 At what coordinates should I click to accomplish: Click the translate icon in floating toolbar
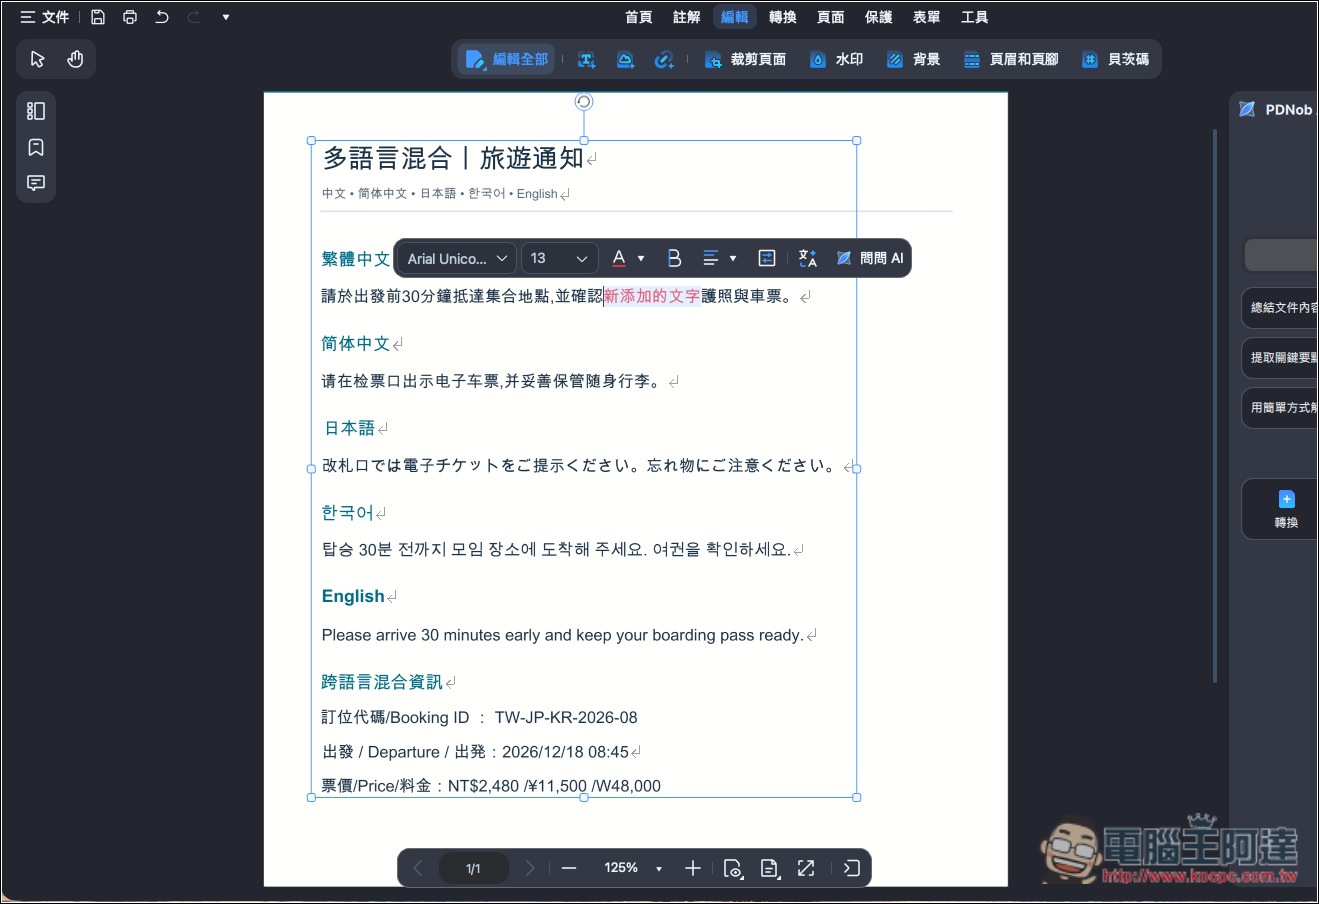(808, 258)
